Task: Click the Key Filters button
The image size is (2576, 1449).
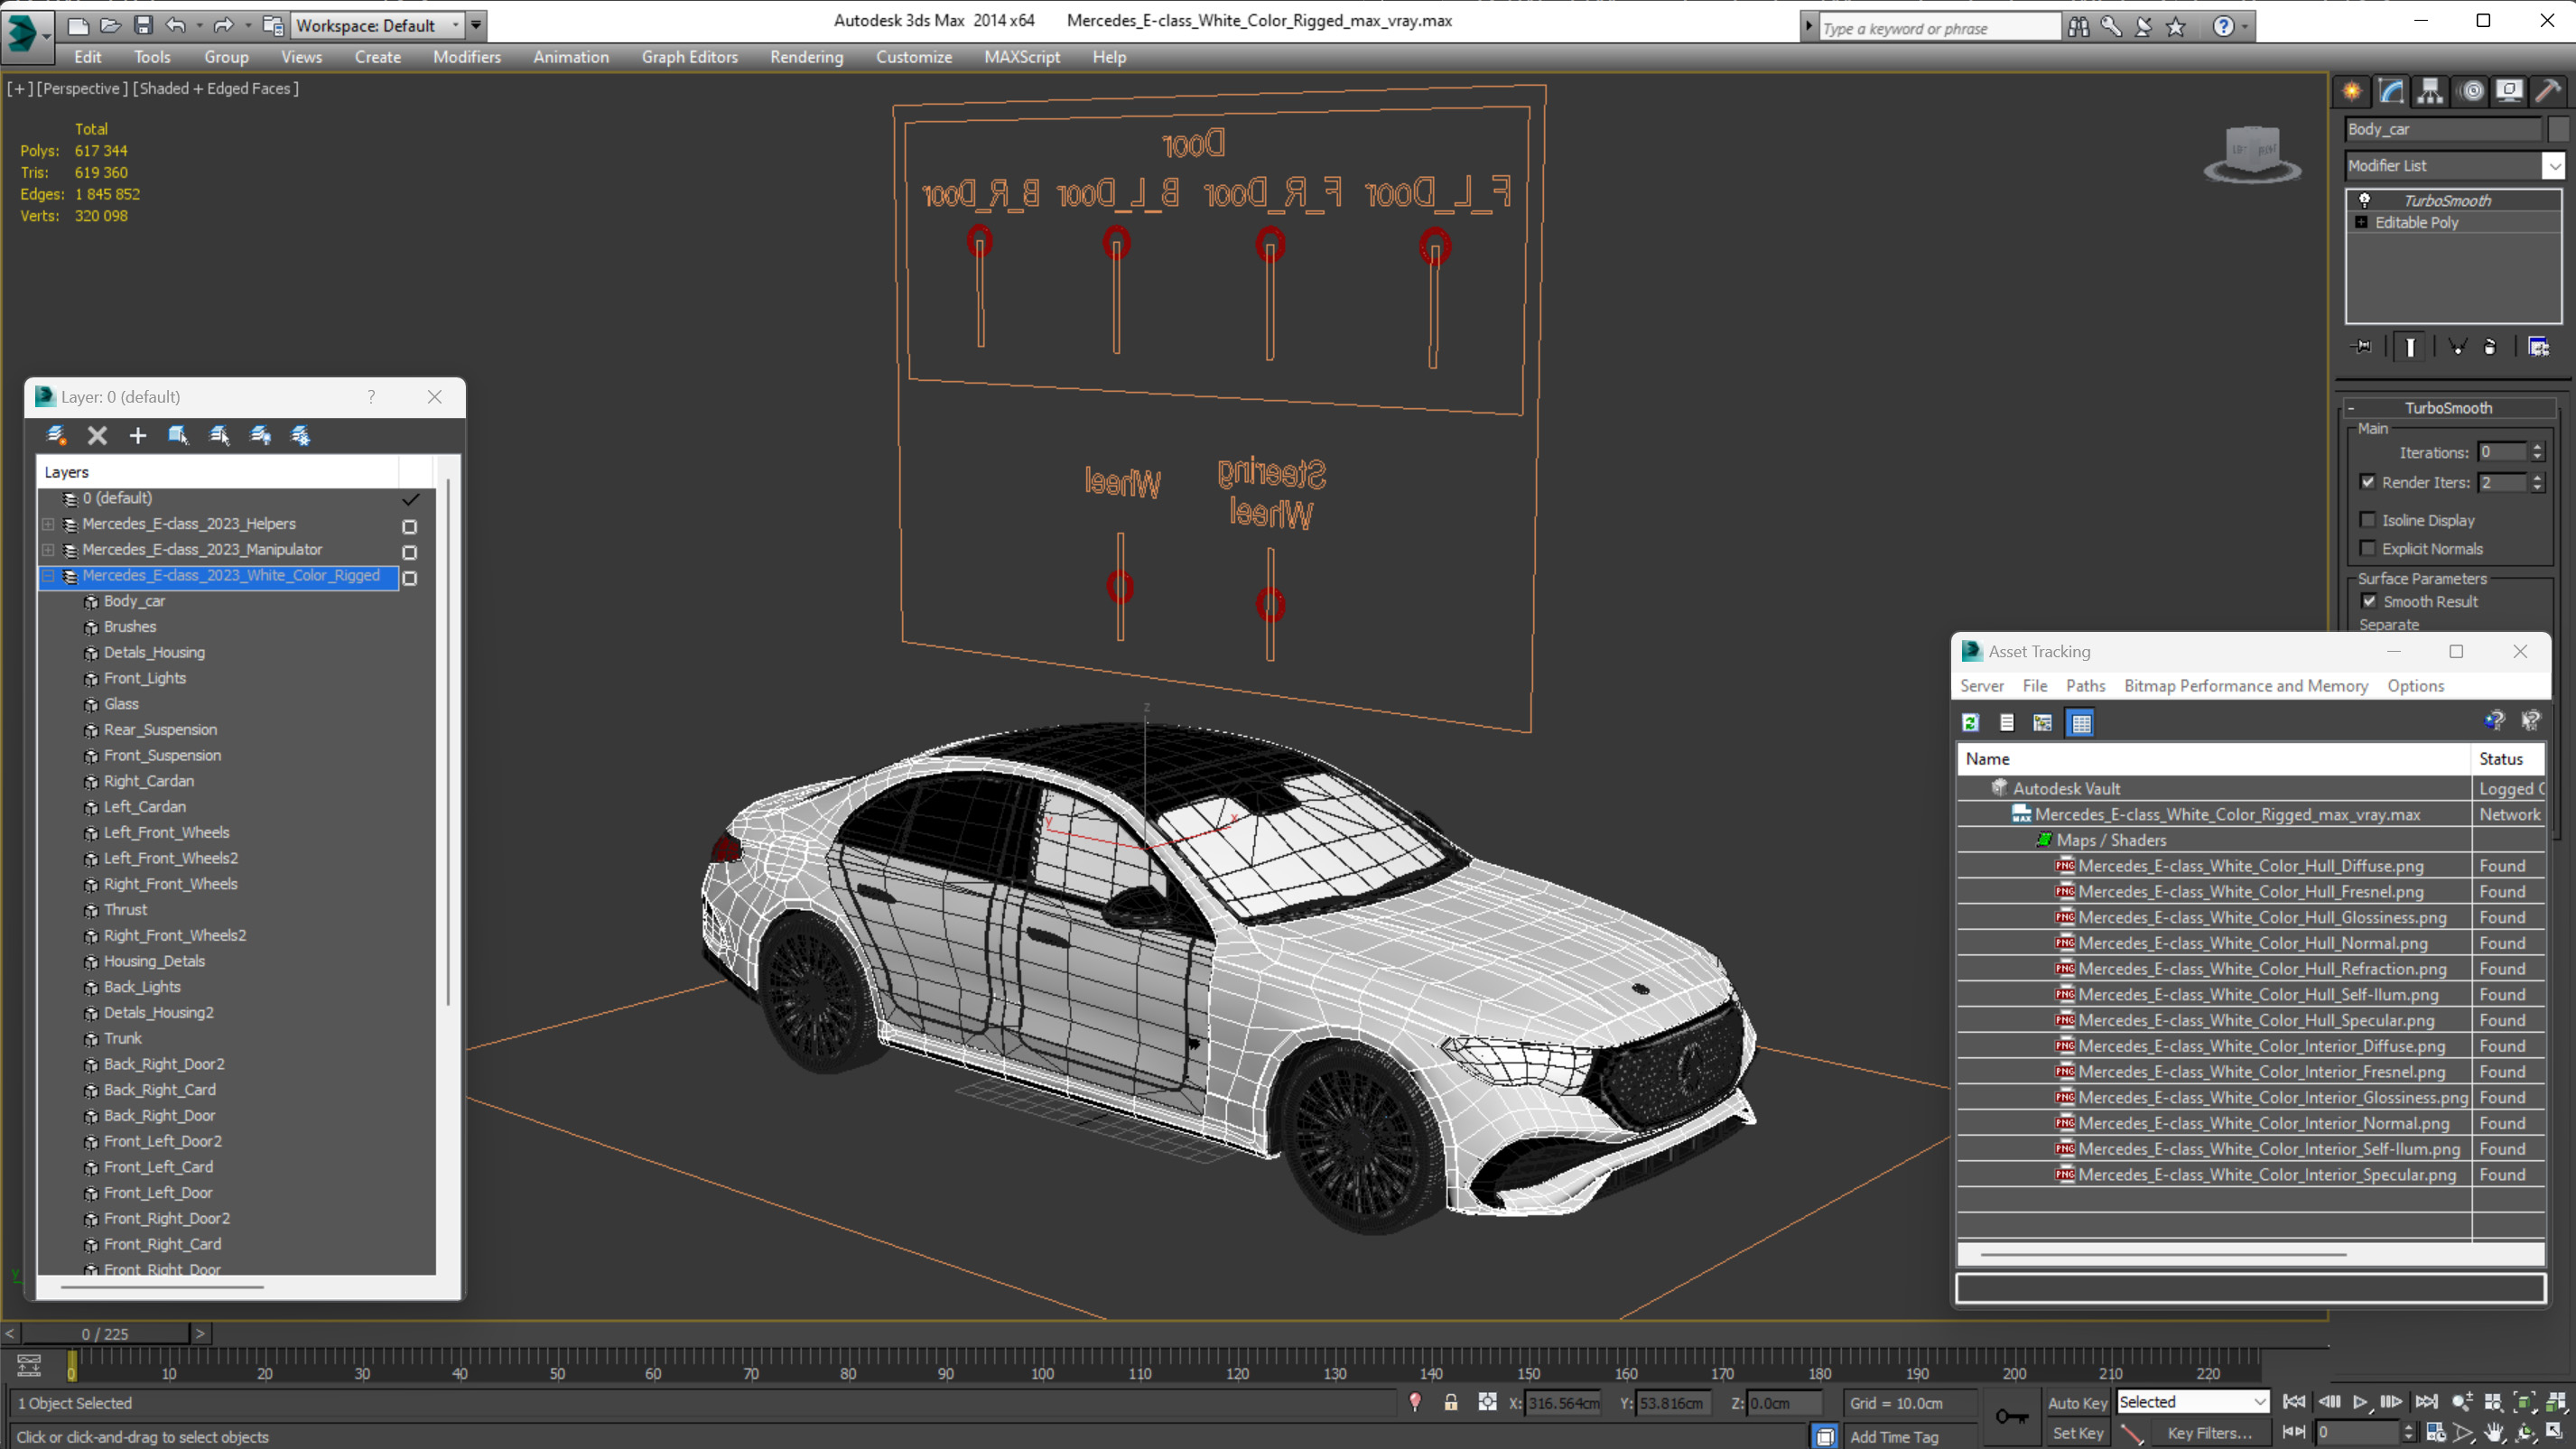Action: point(2209,1433)
